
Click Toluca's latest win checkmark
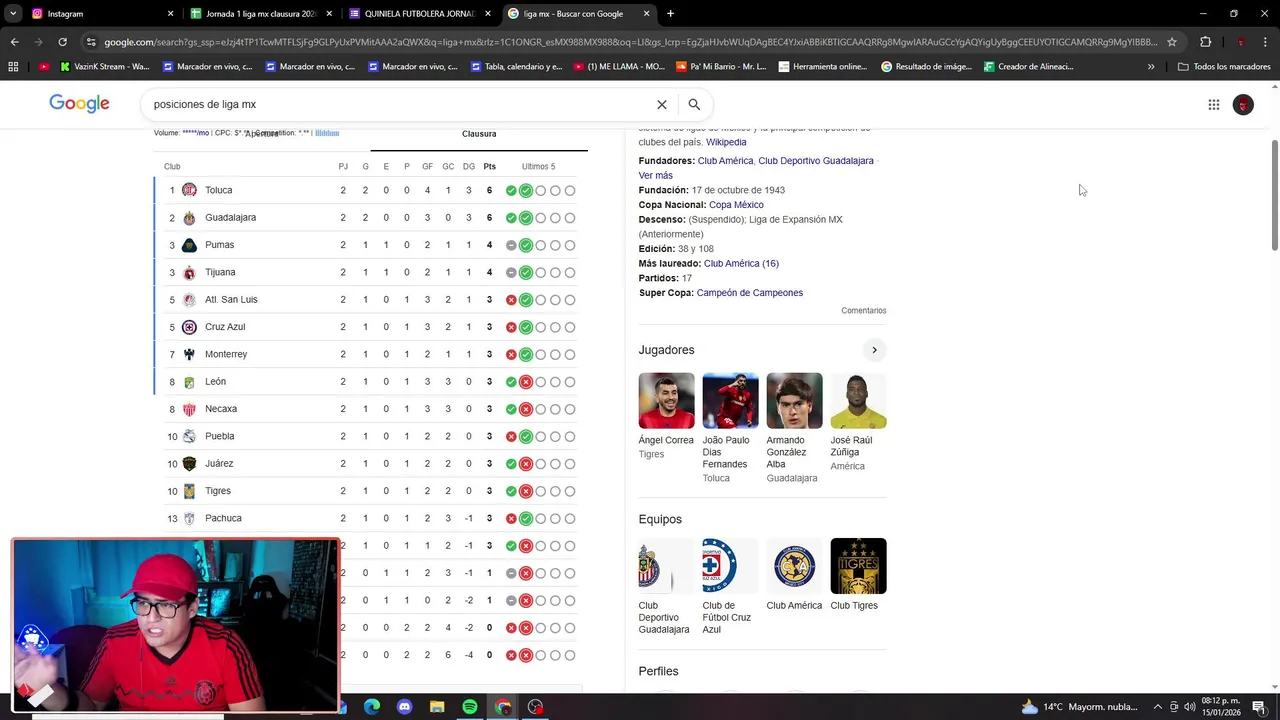(525, 190)
